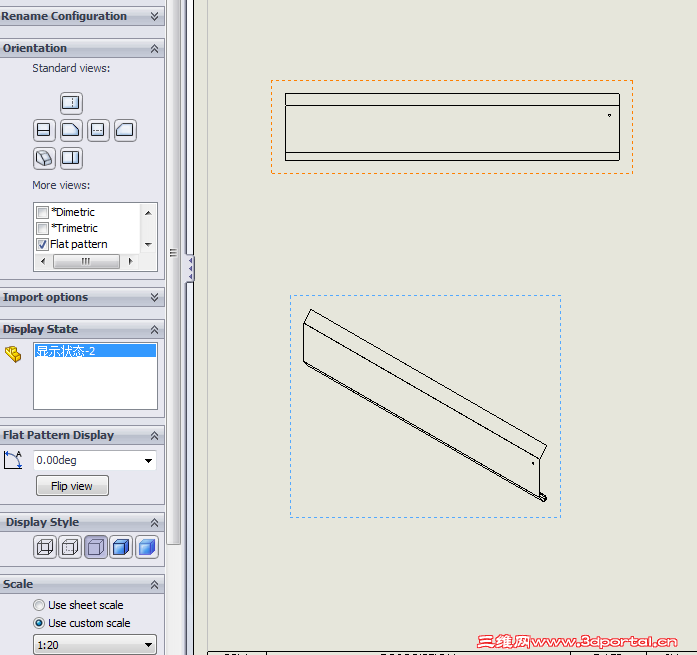The width and height of the screenshot is (697, 655).
Task: Collapse the Orientation section
Action: point(154,48)
